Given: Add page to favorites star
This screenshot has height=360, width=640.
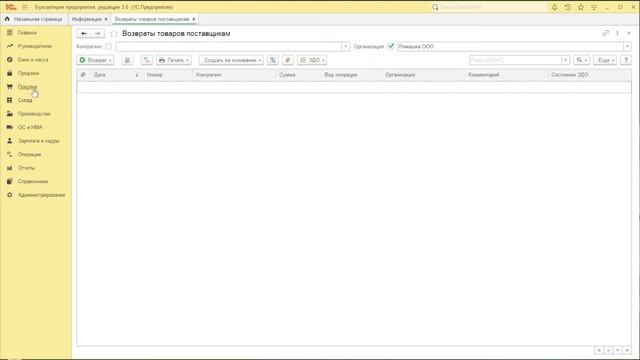Looking at the screenshot, I should 114,33.
